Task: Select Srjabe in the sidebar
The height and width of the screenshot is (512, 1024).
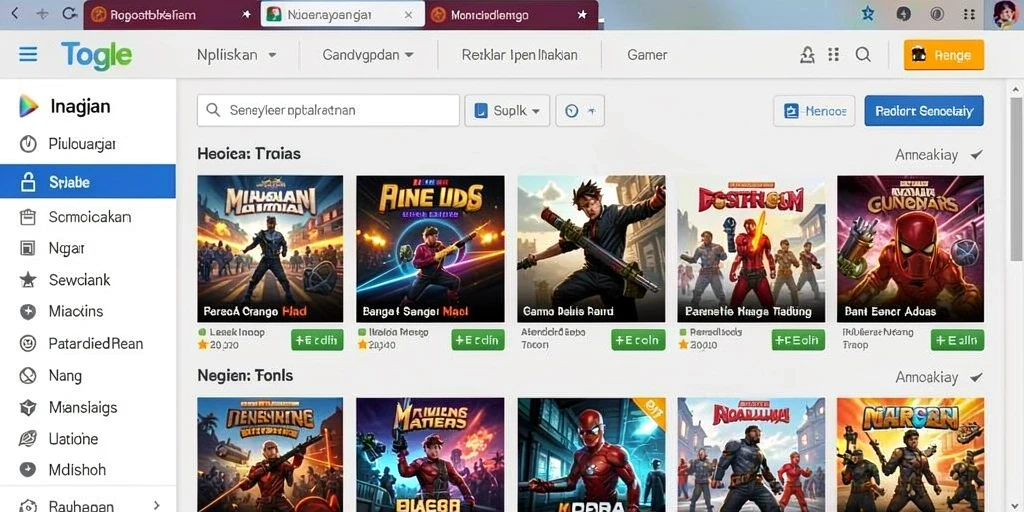Action: 88,182
